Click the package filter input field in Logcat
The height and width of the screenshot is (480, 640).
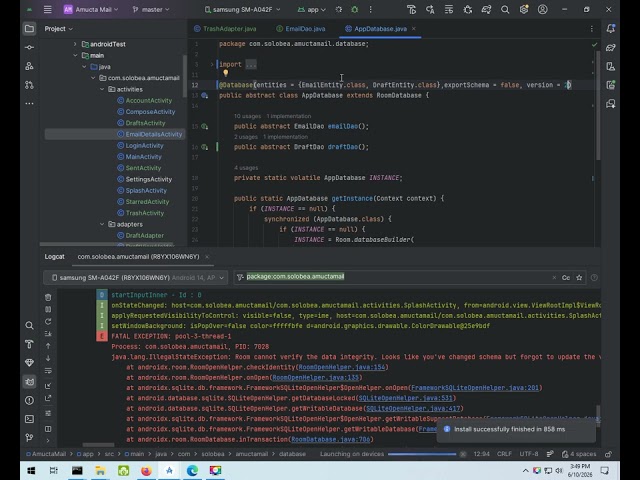(396, 277)
